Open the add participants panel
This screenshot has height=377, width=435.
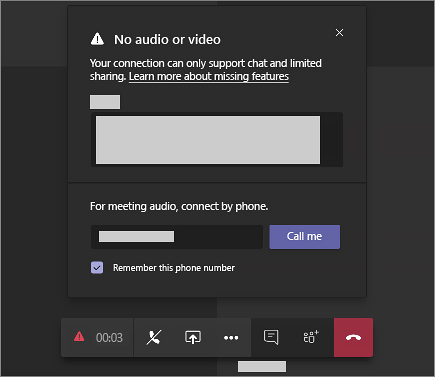(311, 337)
